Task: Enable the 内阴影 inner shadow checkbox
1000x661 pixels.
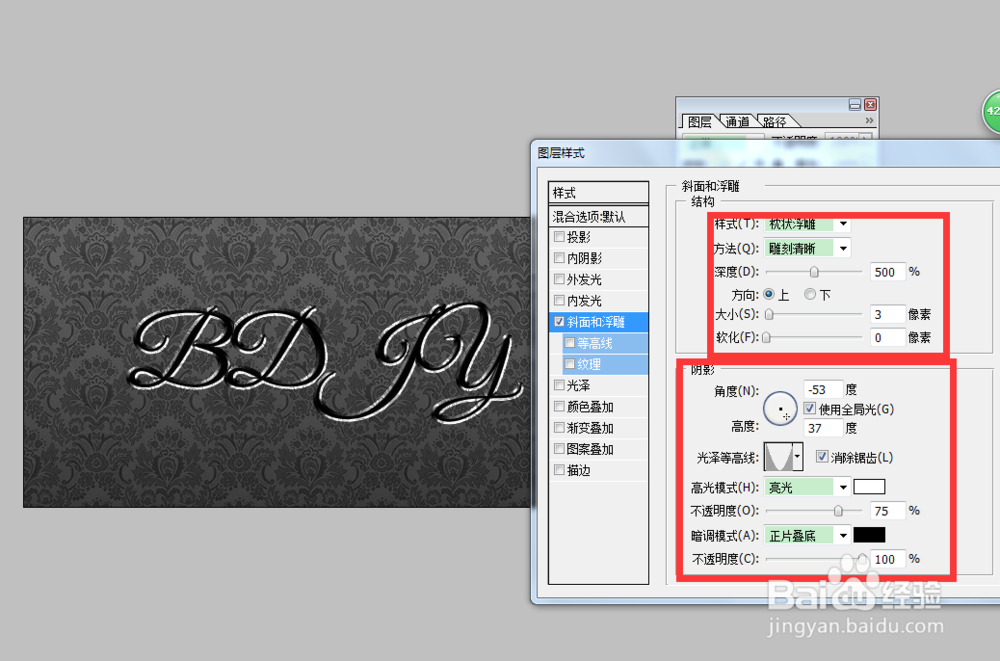Action: 559,258
